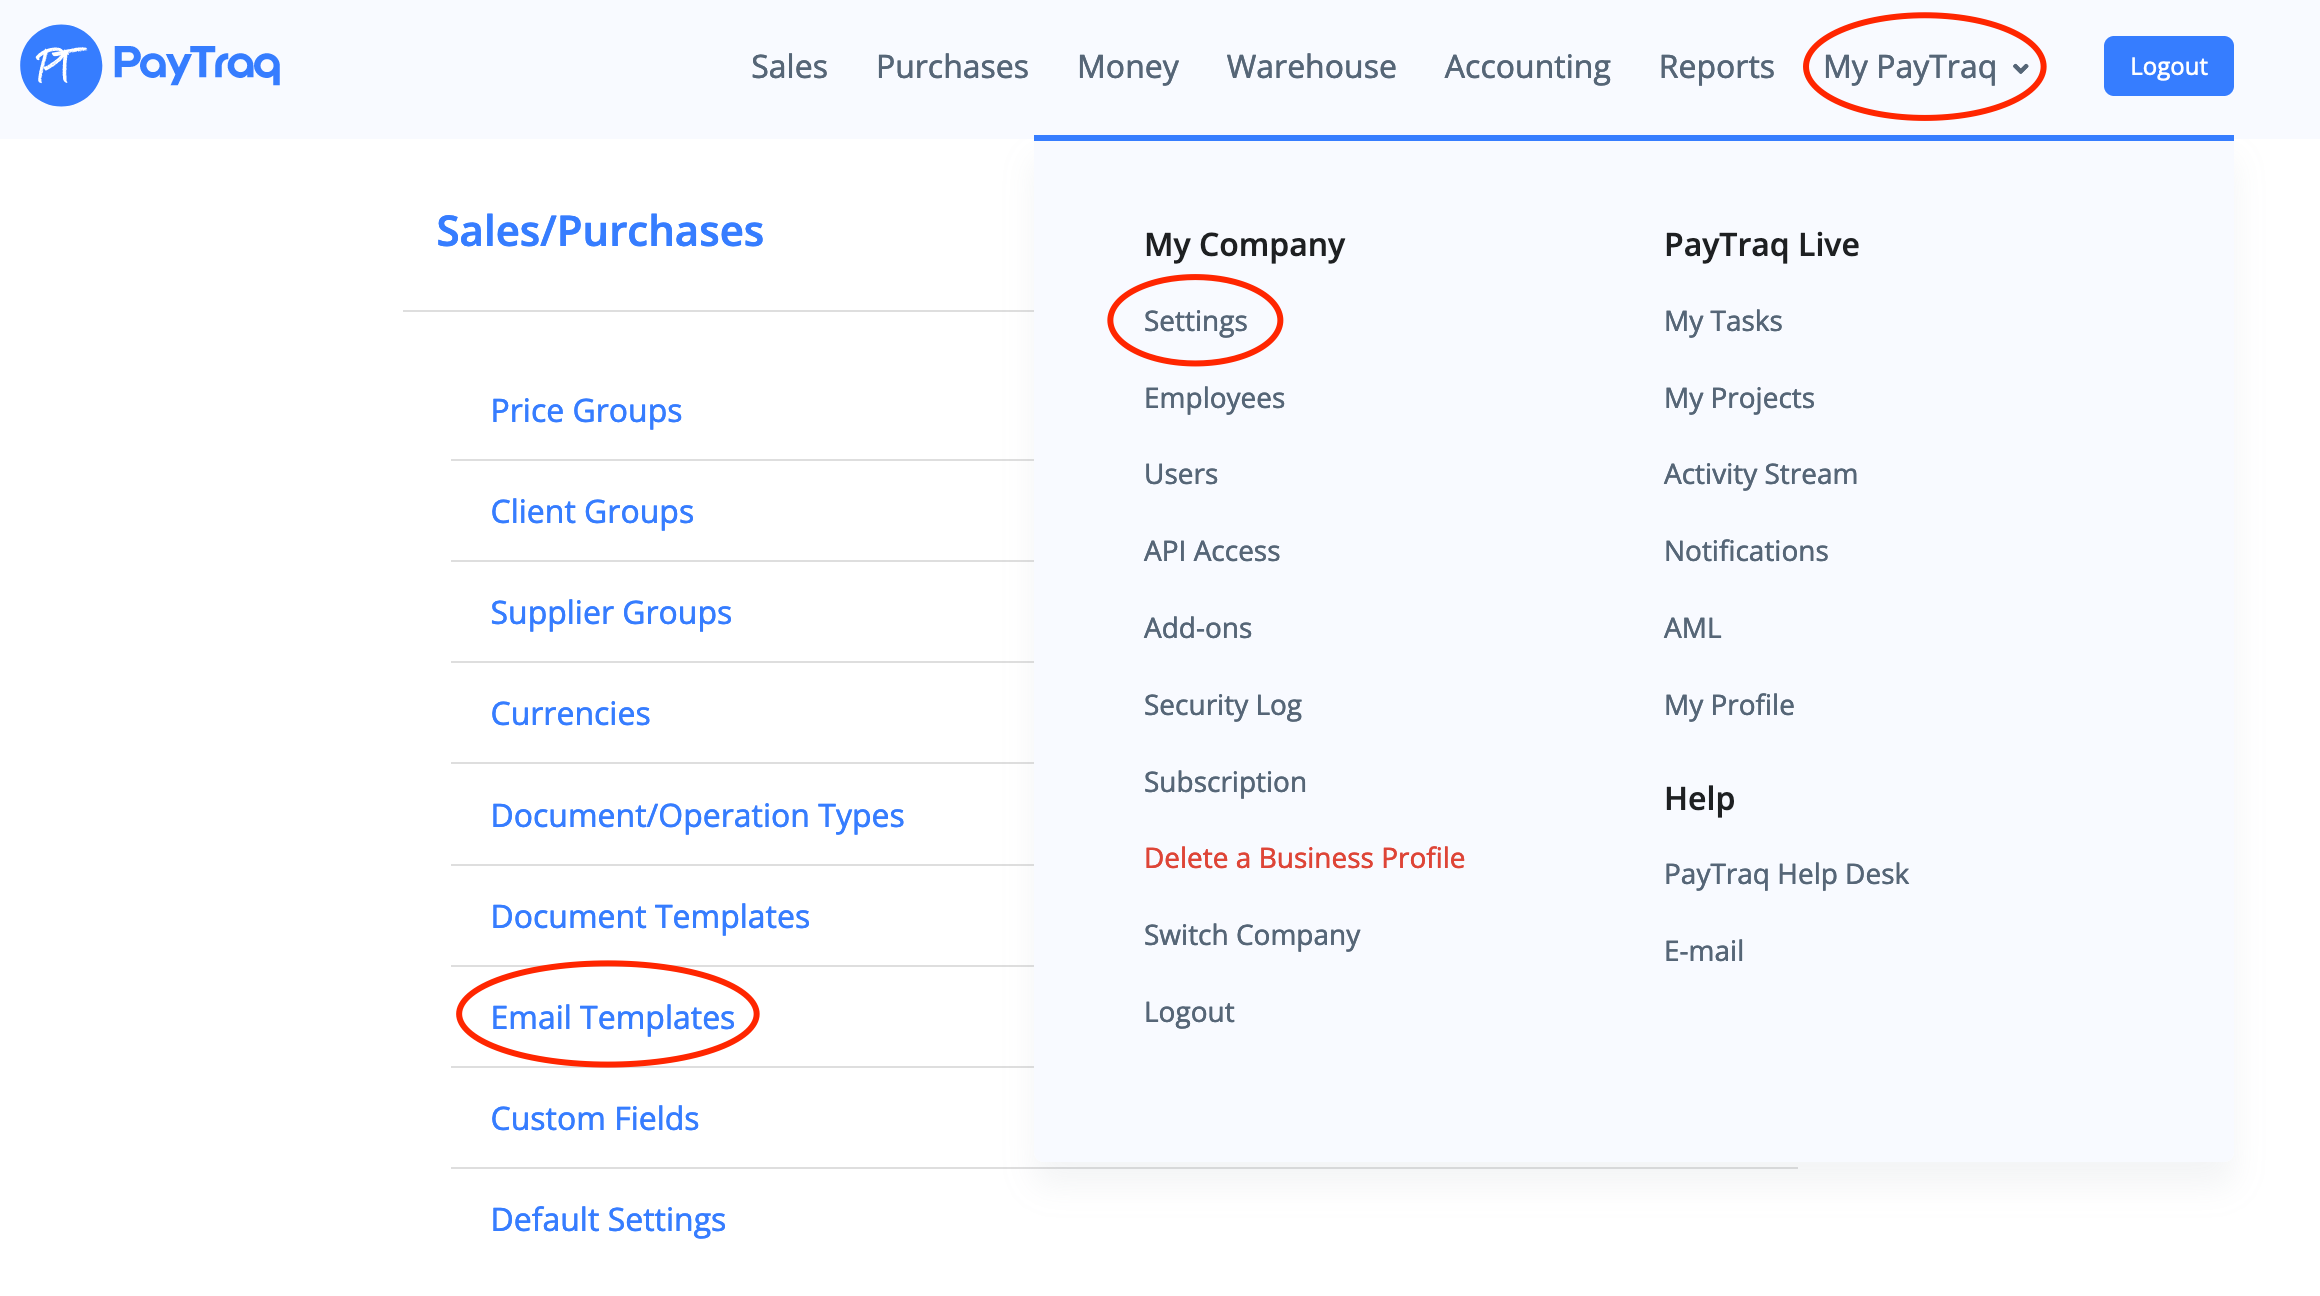This screenshot has width=2320, height=1296.
Task: Open Custom Fields settings
Action: [x=595, y=1118]
